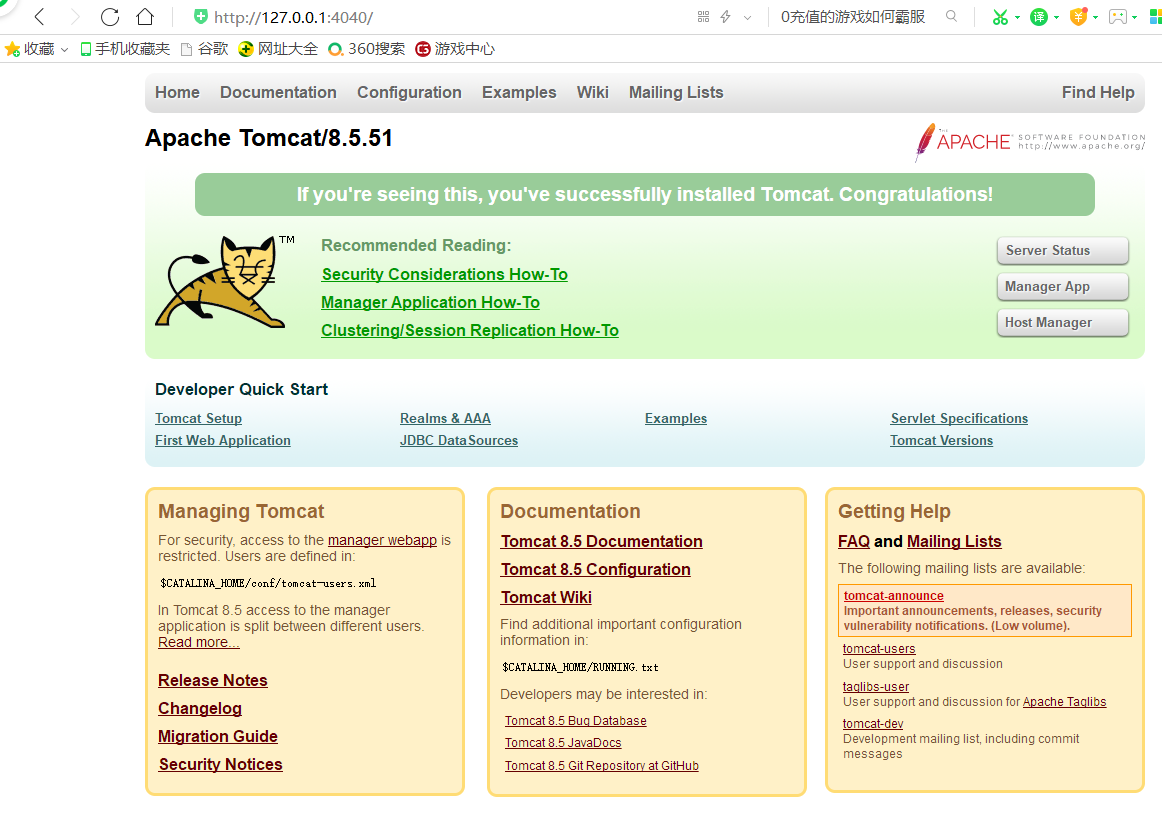Open the Release Notes link

(x=213, y=680)
